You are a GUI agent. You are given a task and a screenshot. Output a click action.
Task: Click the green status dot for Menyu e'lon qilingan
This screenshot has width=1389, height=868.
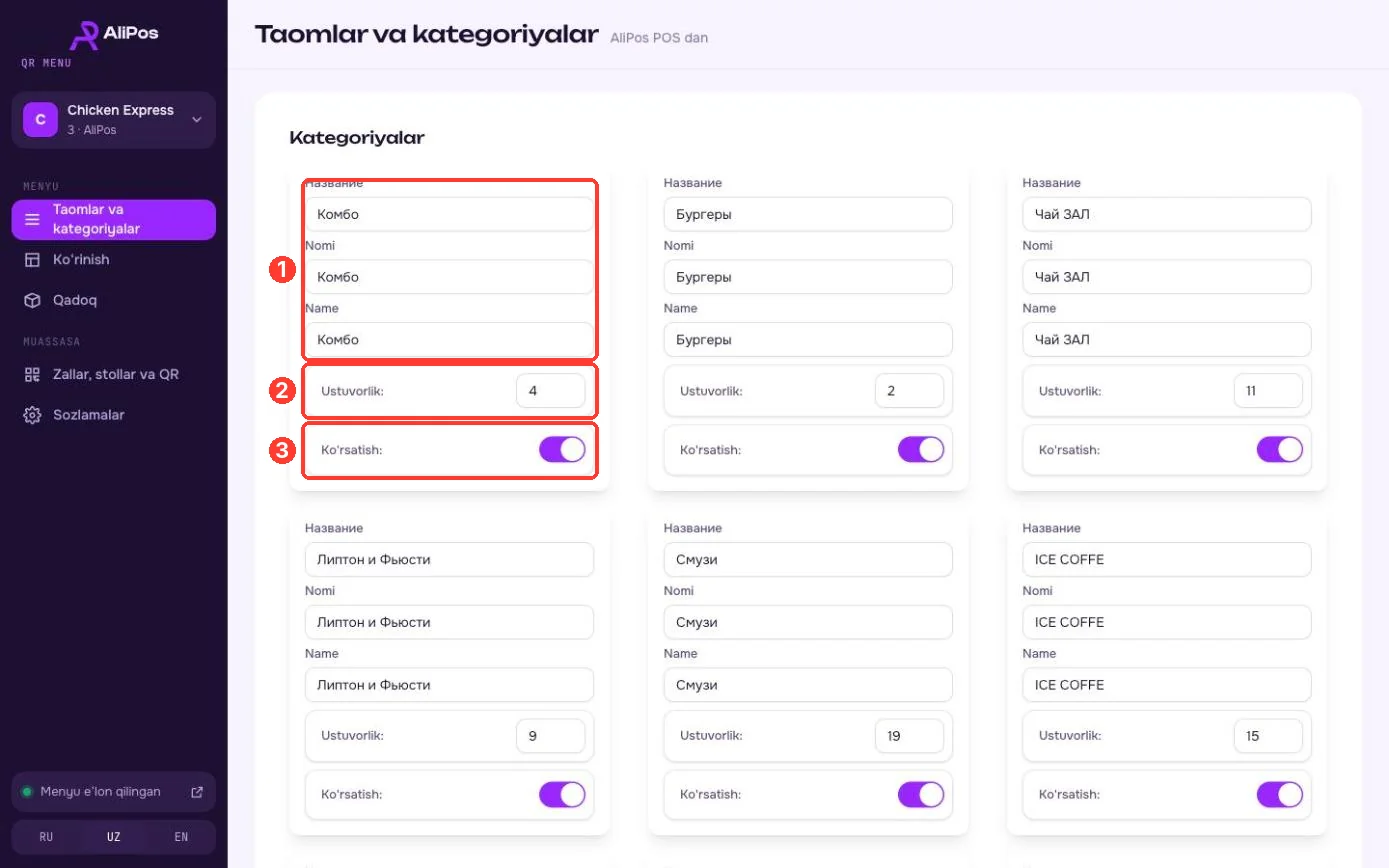pyautogui.click(x=27, y=792)
